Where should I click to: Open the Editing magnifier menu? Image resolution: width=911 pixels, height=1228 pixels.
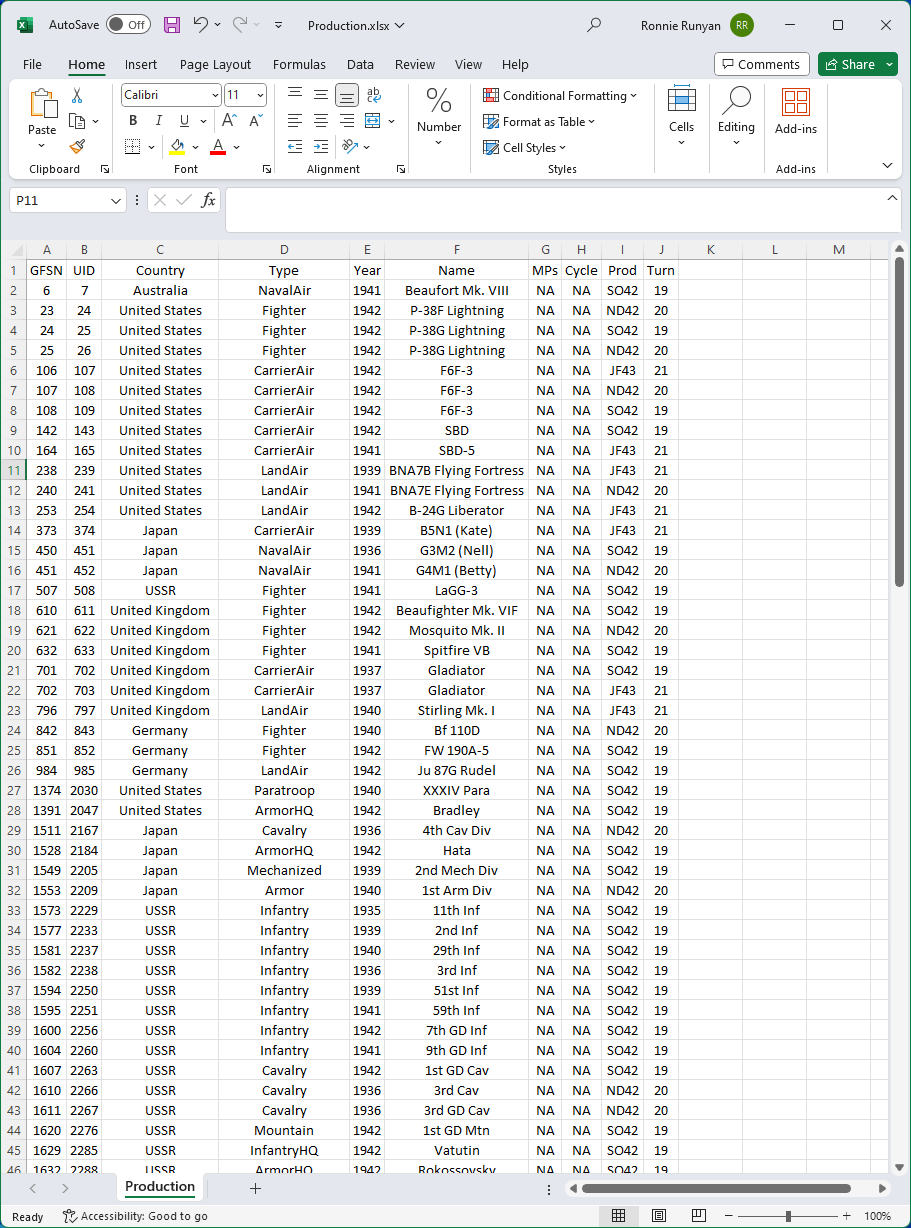pos(736,116)
